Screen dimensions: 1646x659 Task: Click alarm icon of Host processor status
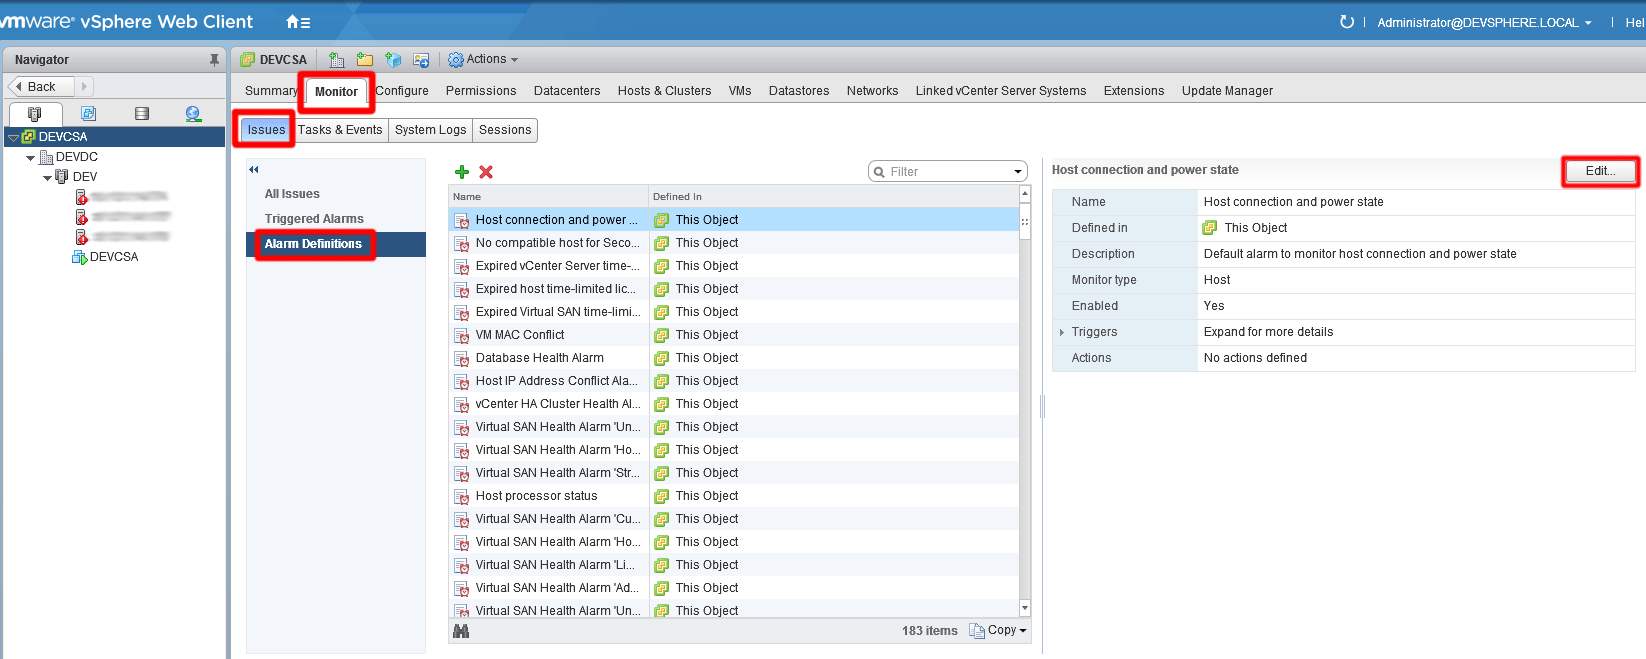click(462, 496)
